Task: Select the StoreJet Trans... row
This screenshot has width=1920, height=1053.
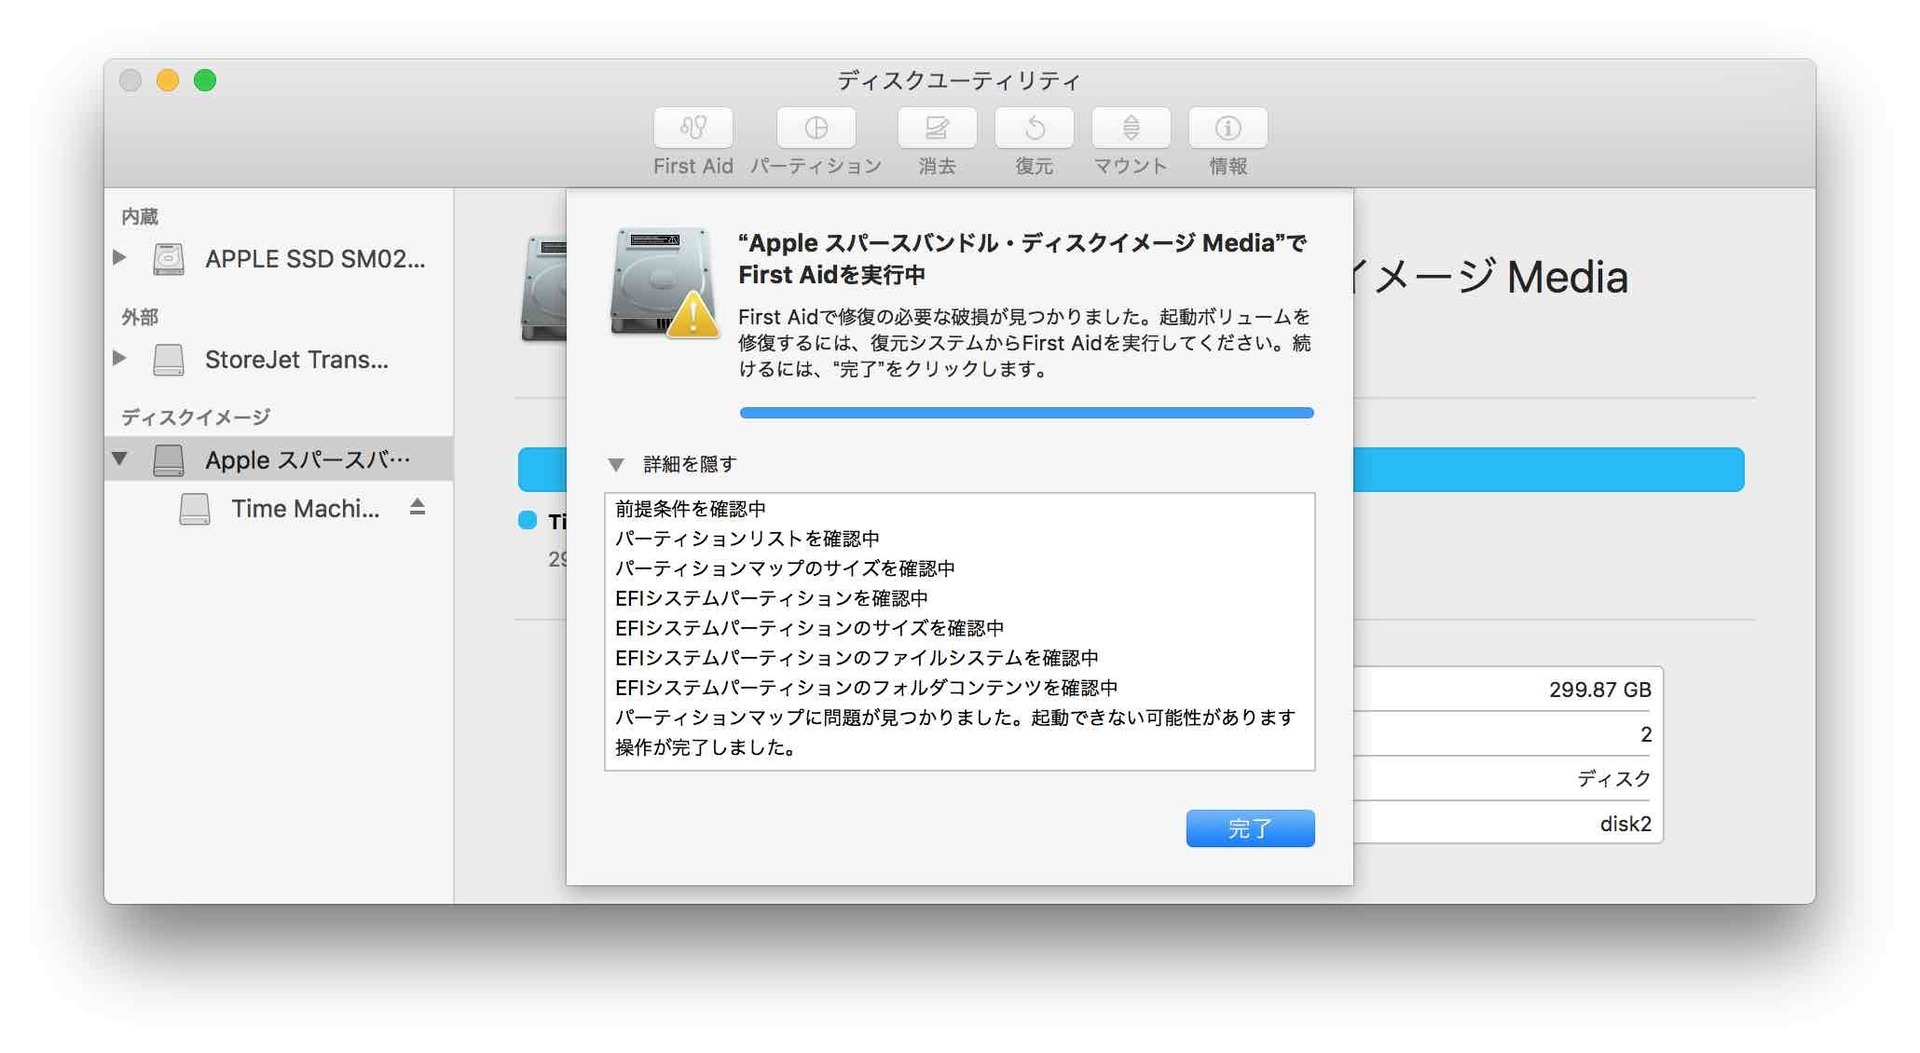Action: (279, 359)
